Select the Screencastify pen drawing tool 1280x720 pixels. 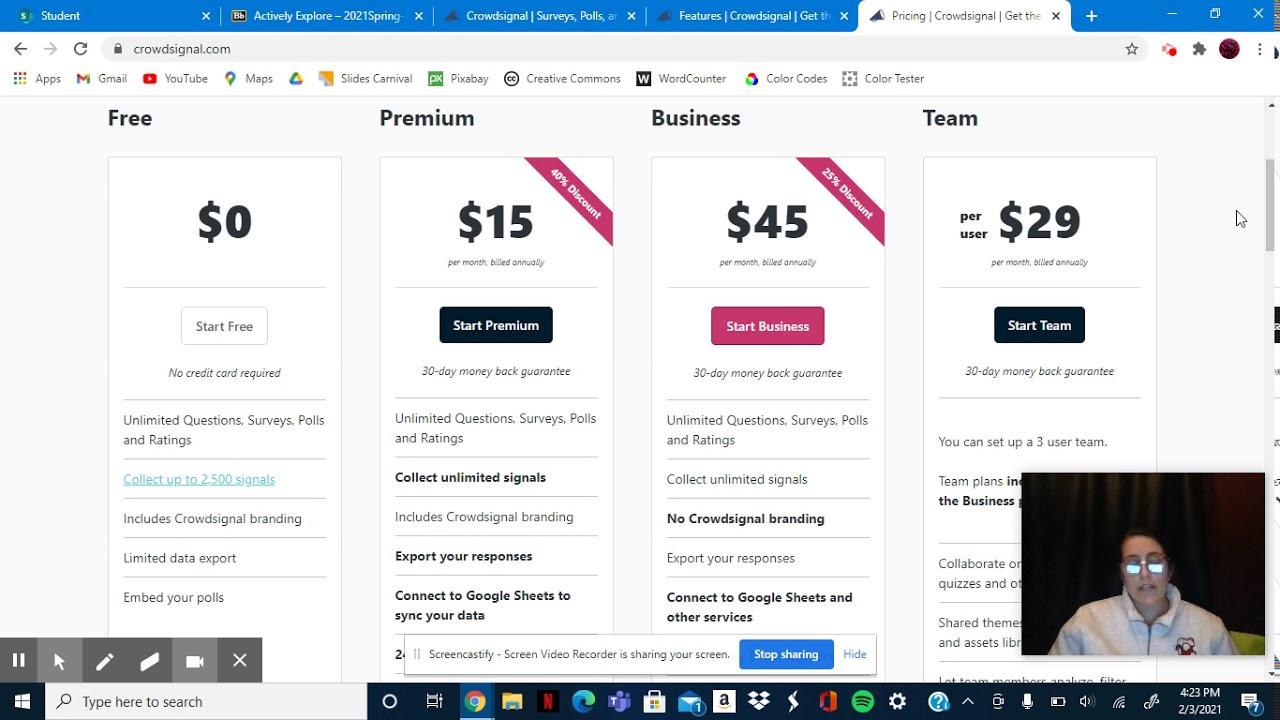pyautogui.click(x=104, y=660)
